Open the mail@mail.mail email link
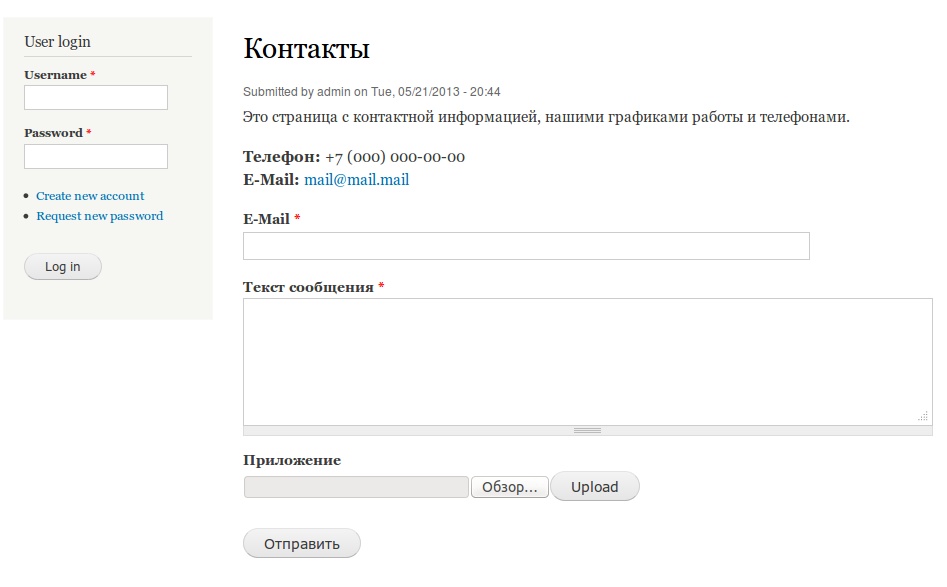Image resolution: width=947 pixels, height=587 pixels. coord(356,180)
